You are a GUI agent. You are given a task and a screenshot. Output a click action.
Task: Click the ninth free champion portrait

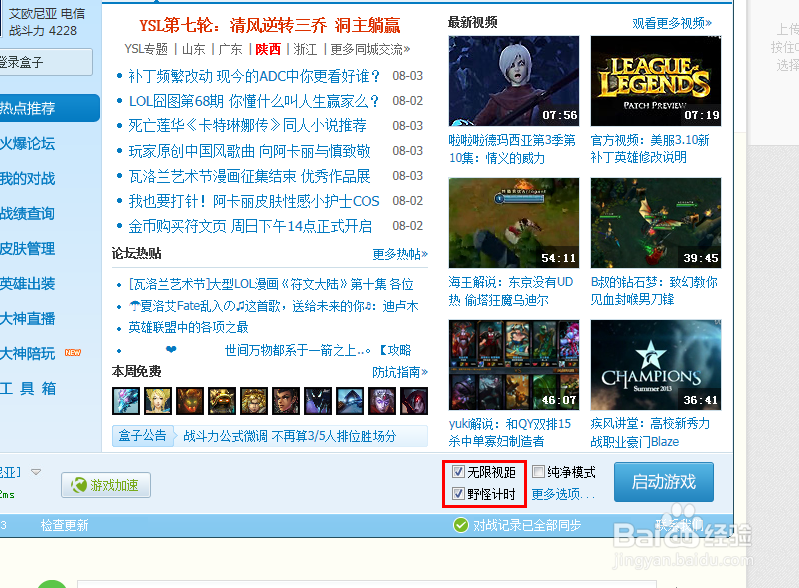[x=382, y=400]
